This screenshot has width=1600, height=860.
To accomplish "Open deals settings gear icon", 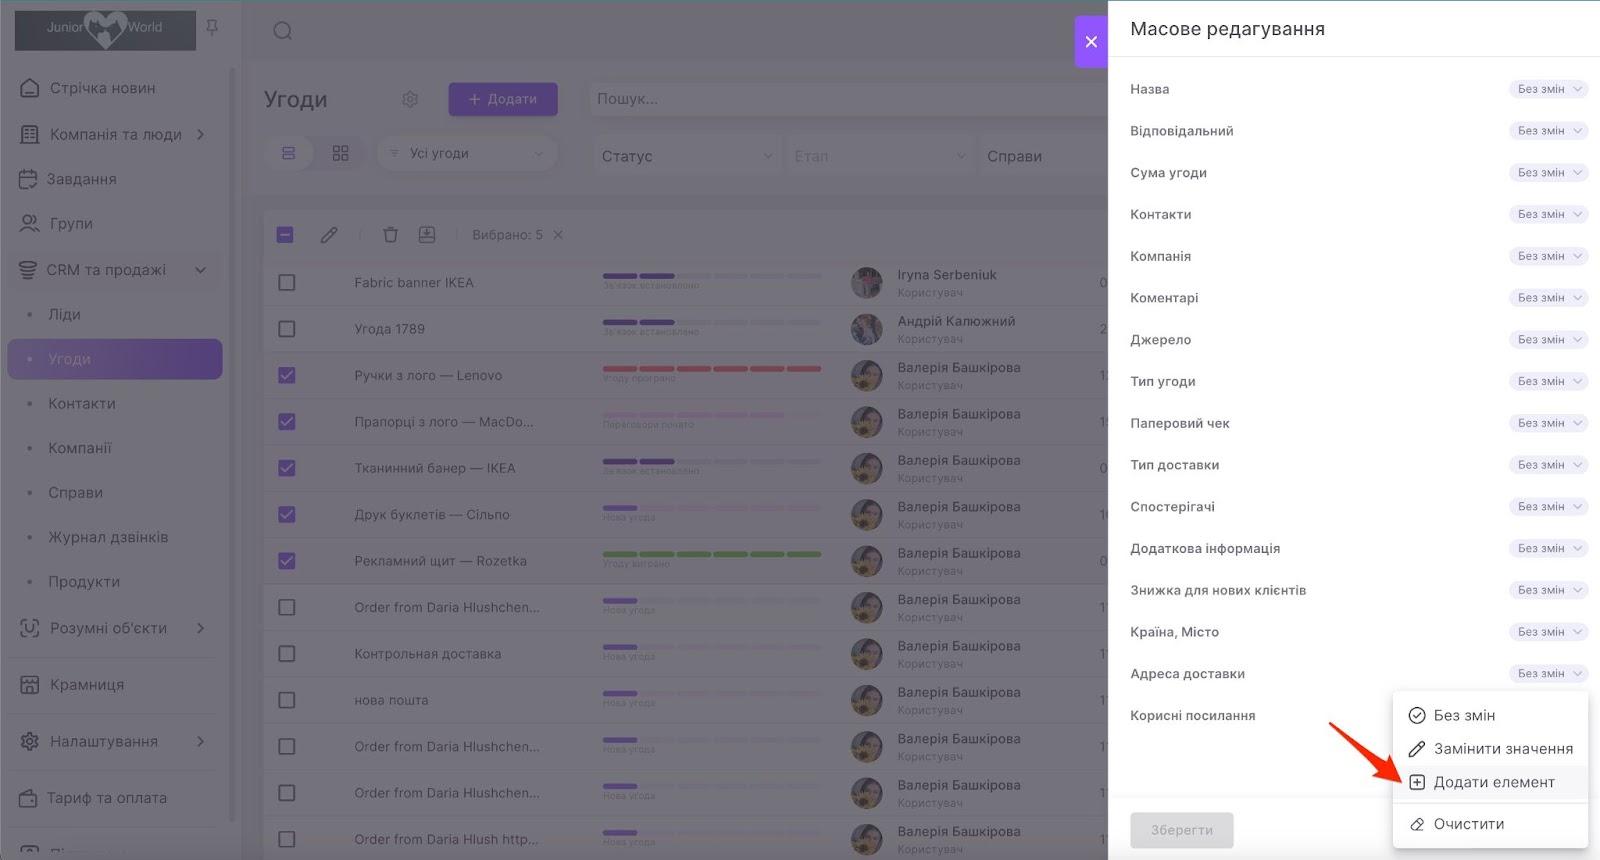I will 410,99.
